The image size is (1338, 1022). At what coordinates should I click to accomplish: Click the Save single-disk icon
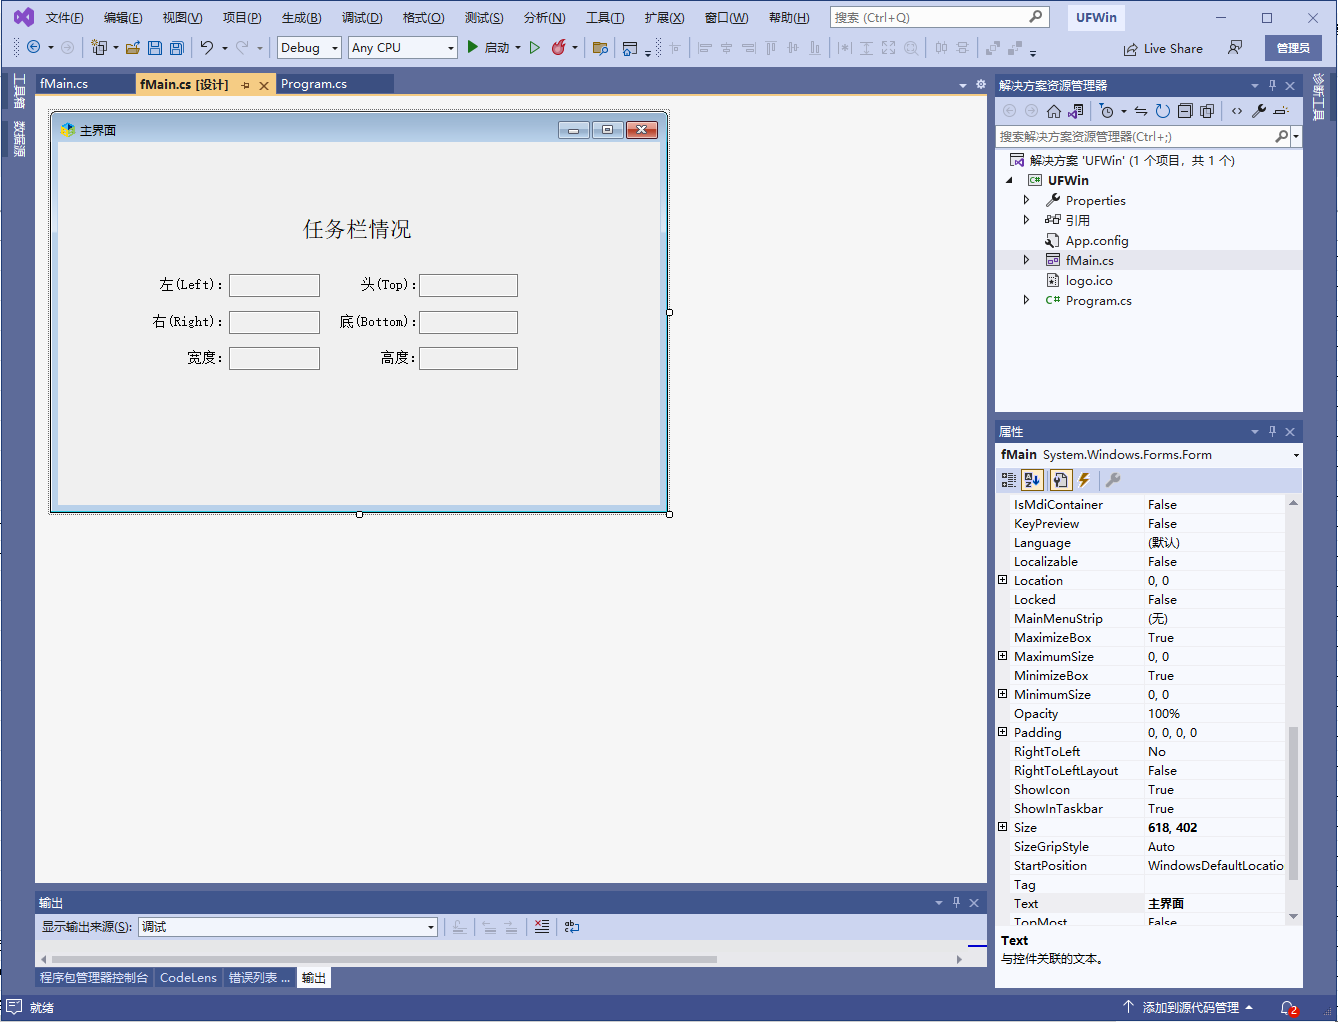pos(155,47)
